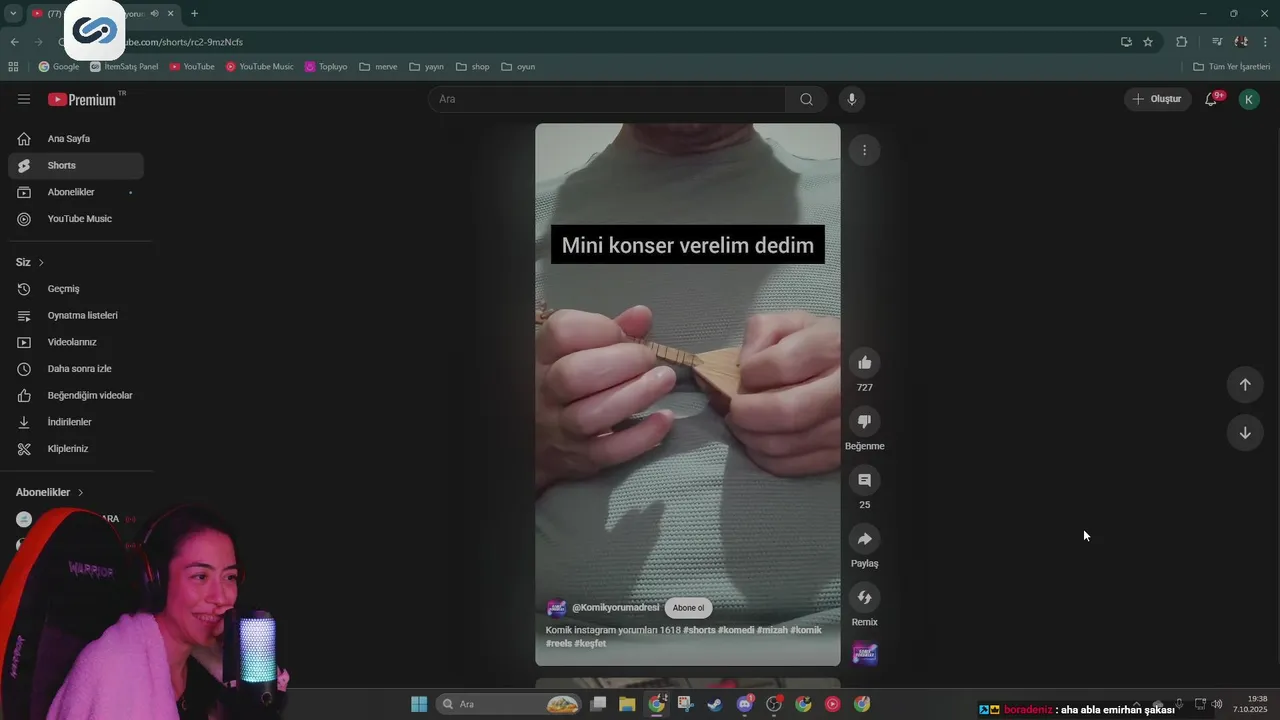The image size is (1280, 720).
Task: Open the account avatar K menu
Action: 1249,99
